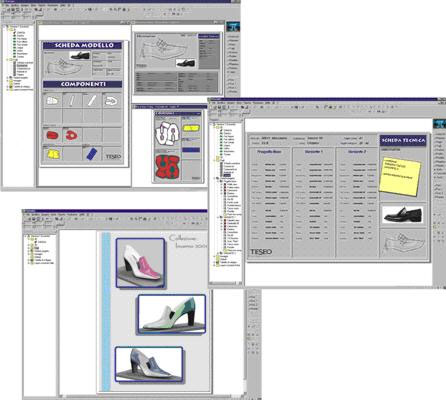Select the white buckle-strap upper component
This screenshot has width=446, height=400.
tap(111, 101)
